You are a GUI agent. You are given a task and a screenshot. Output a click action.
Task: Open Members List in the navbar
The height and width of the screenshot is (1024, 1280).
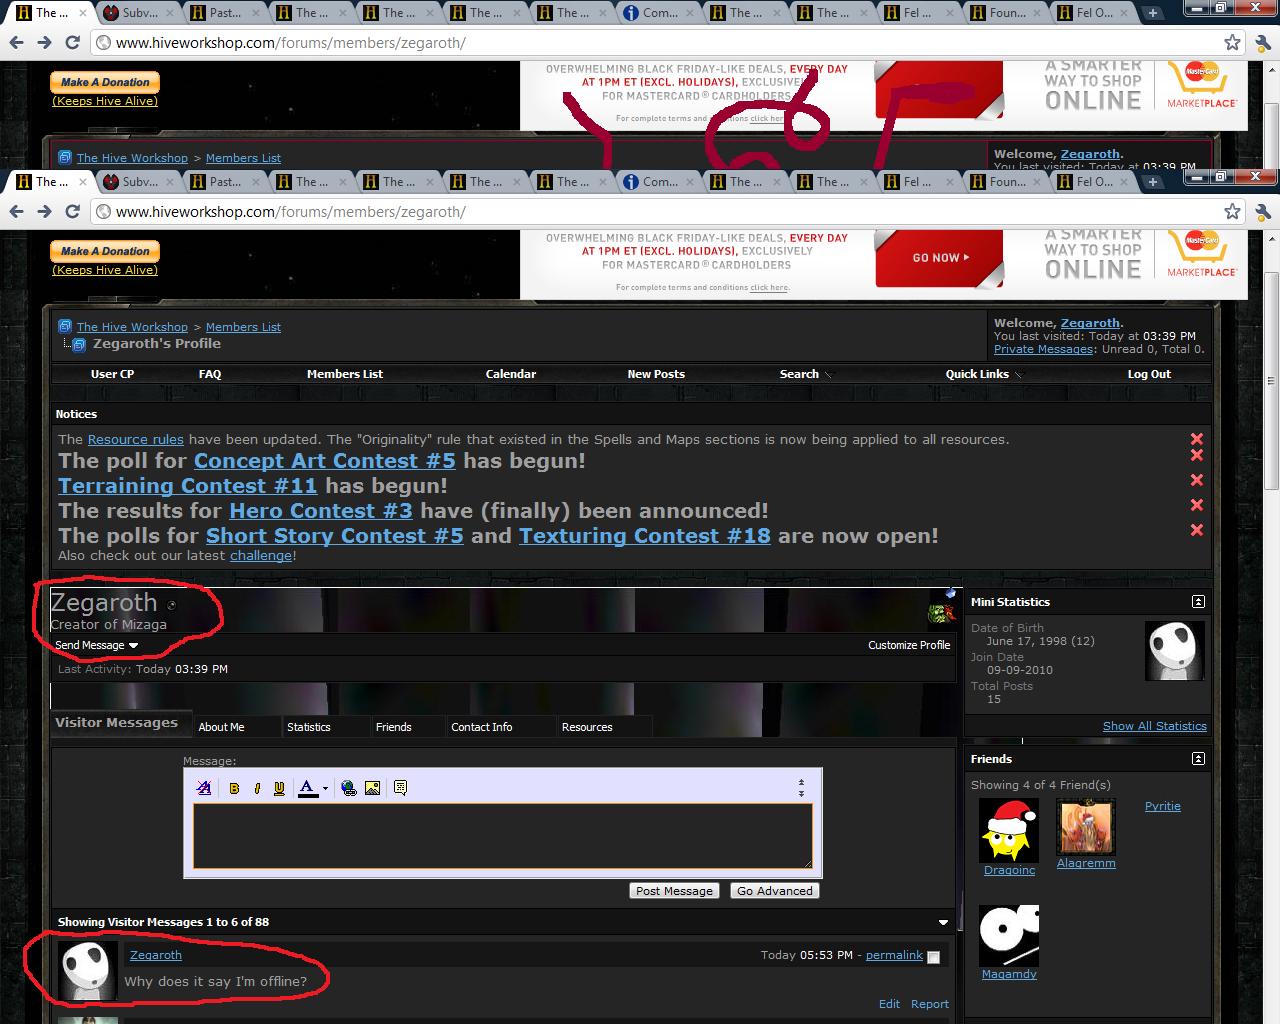point(345,374)
